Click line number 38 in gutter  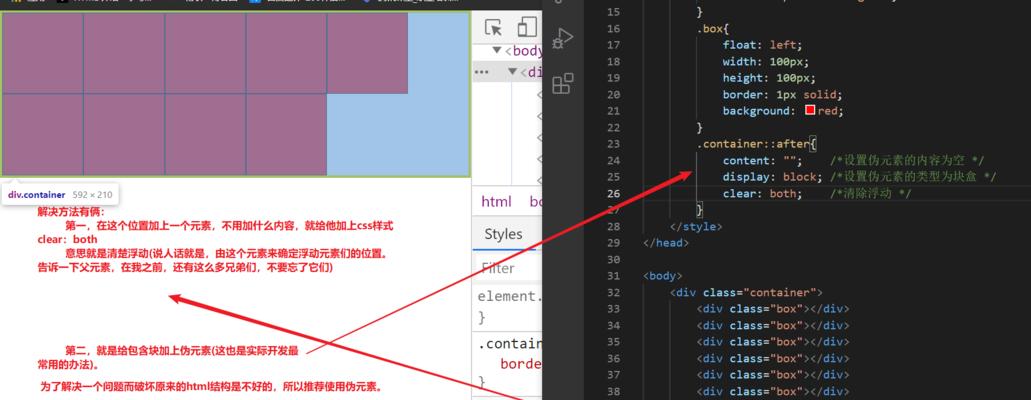coord(613,391)
